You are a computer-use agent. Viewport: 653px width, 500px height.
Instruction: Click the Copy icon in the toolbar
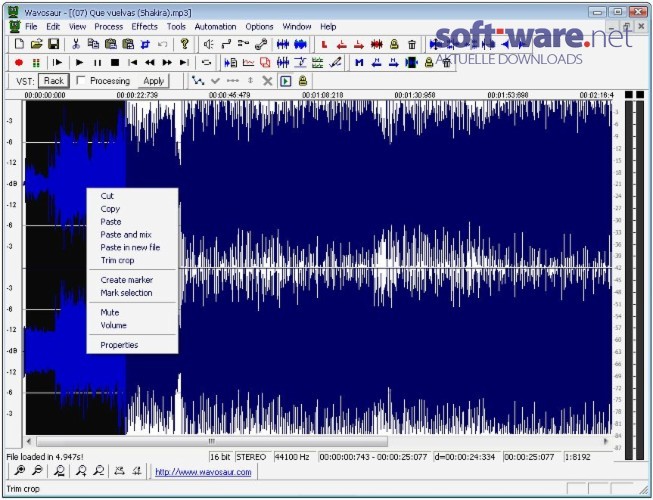[x=93, y=44]
